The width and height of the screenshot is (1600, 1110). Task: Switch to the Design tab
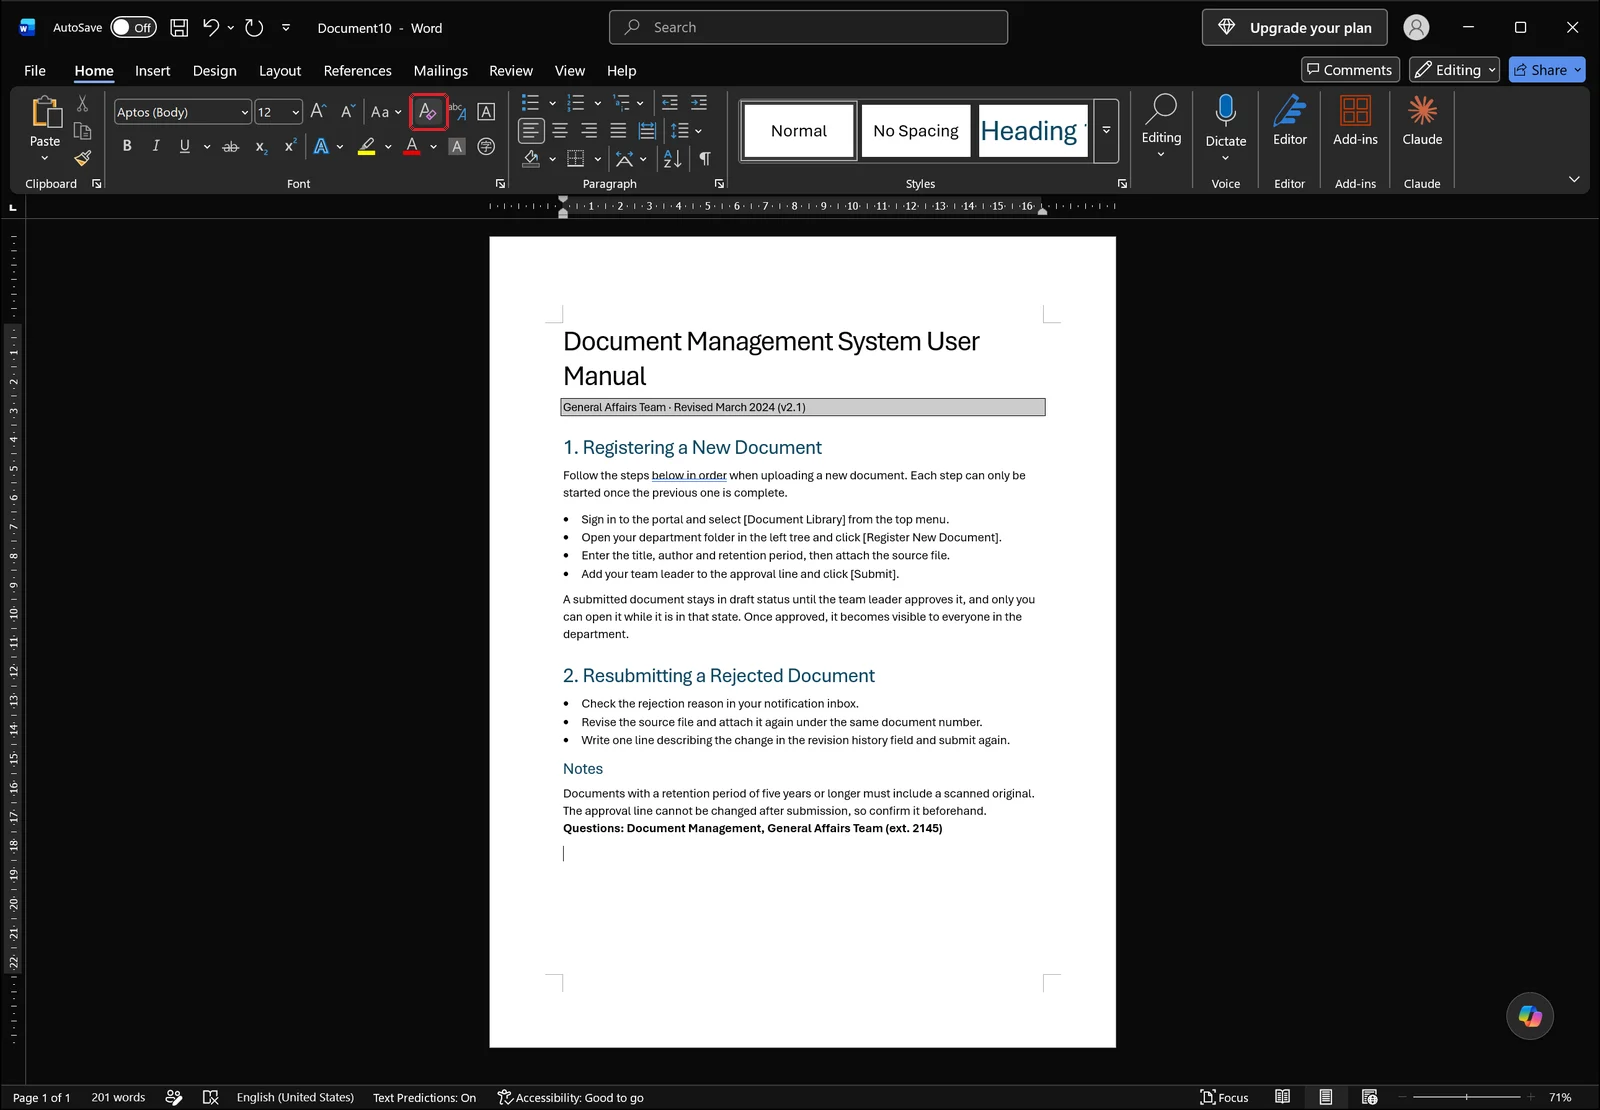point(215,71)
